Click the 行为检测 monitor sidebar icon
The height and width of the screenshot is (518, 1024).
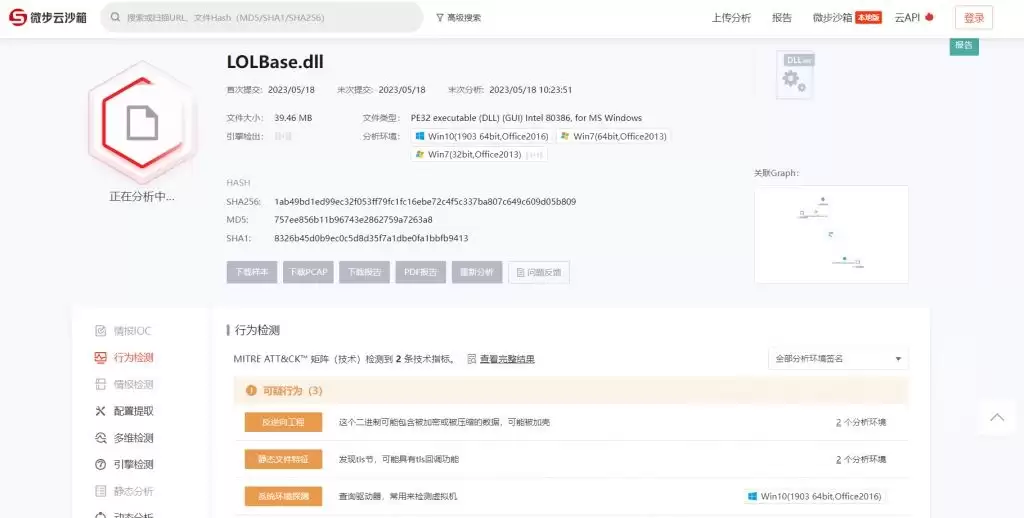click(x=101, y=358)
